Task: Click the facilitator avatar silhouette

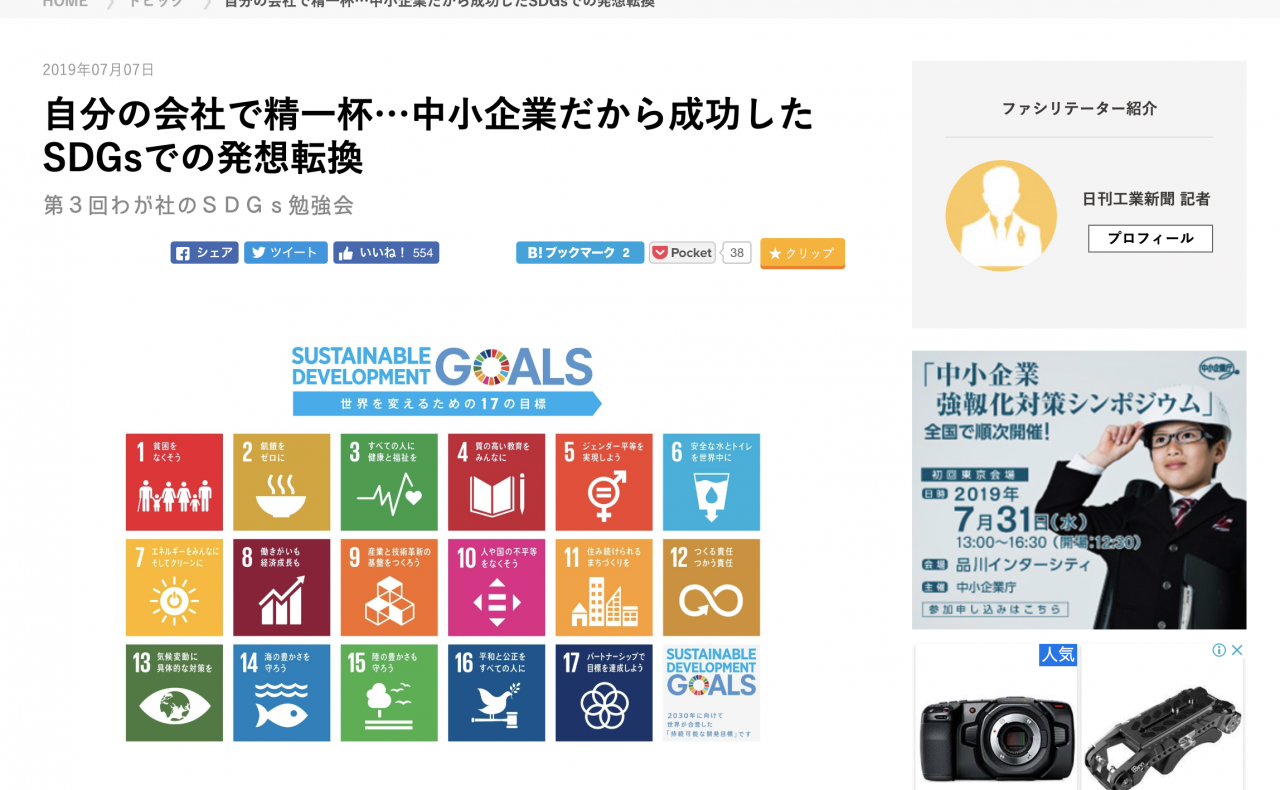Action: click(x=1001, y=215)
